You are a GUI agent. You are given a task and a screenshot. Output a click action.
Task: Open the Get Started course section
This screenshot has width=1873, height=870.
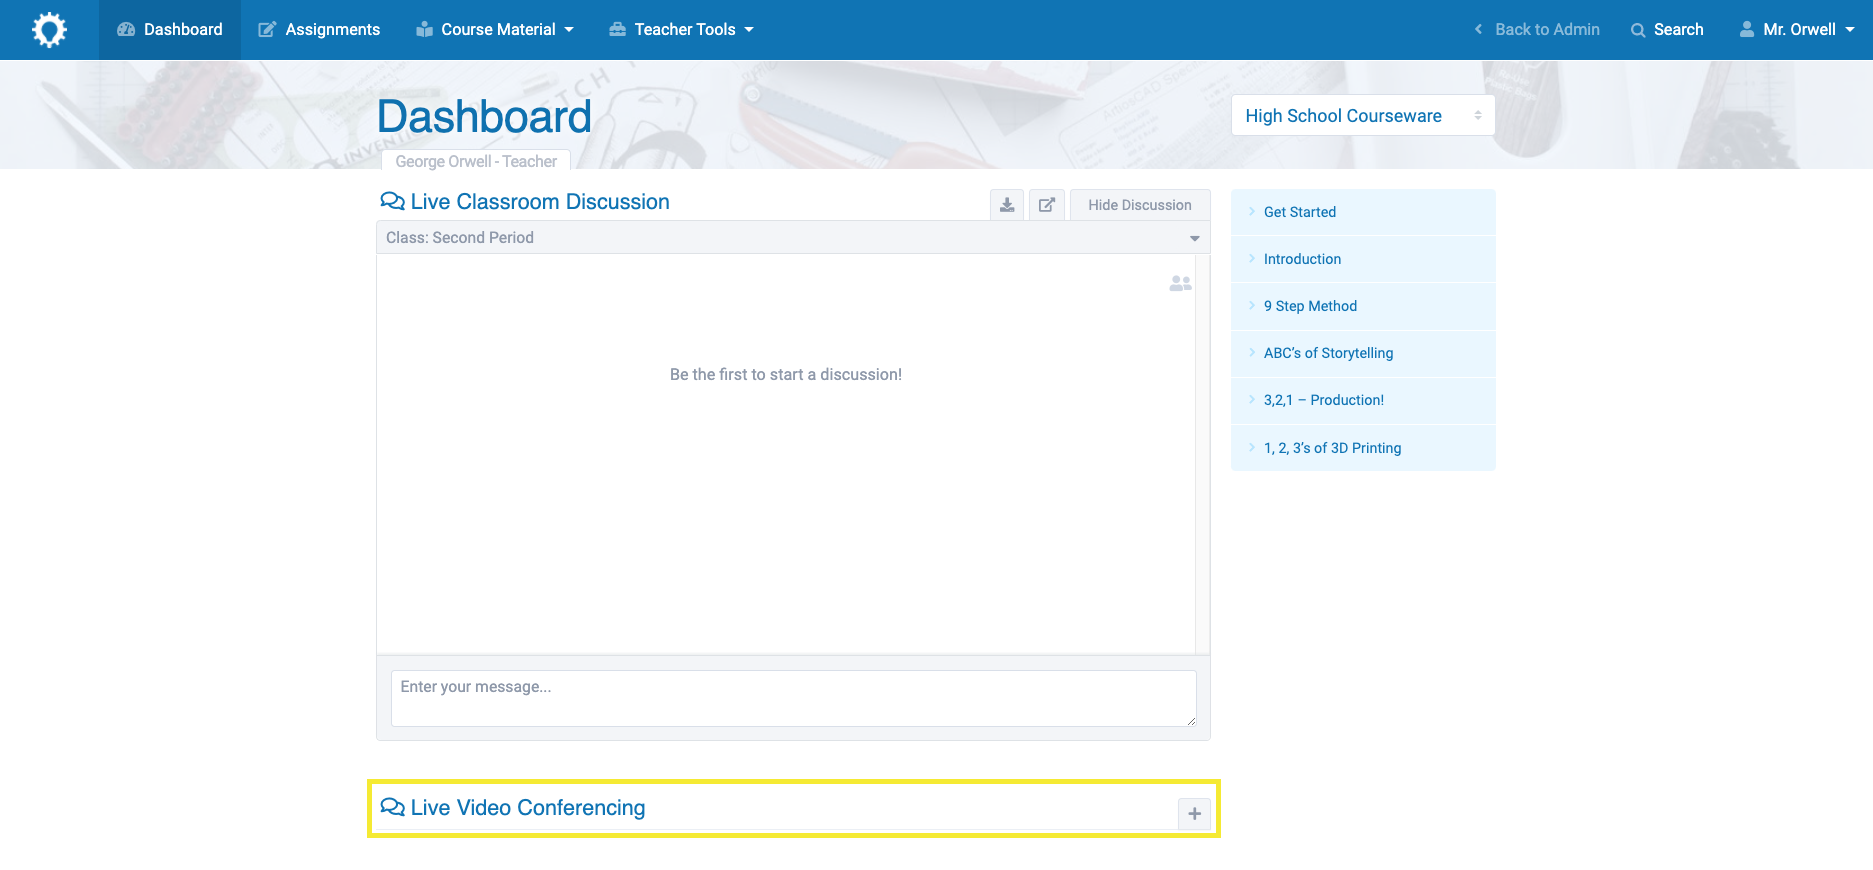[1363, 212]
